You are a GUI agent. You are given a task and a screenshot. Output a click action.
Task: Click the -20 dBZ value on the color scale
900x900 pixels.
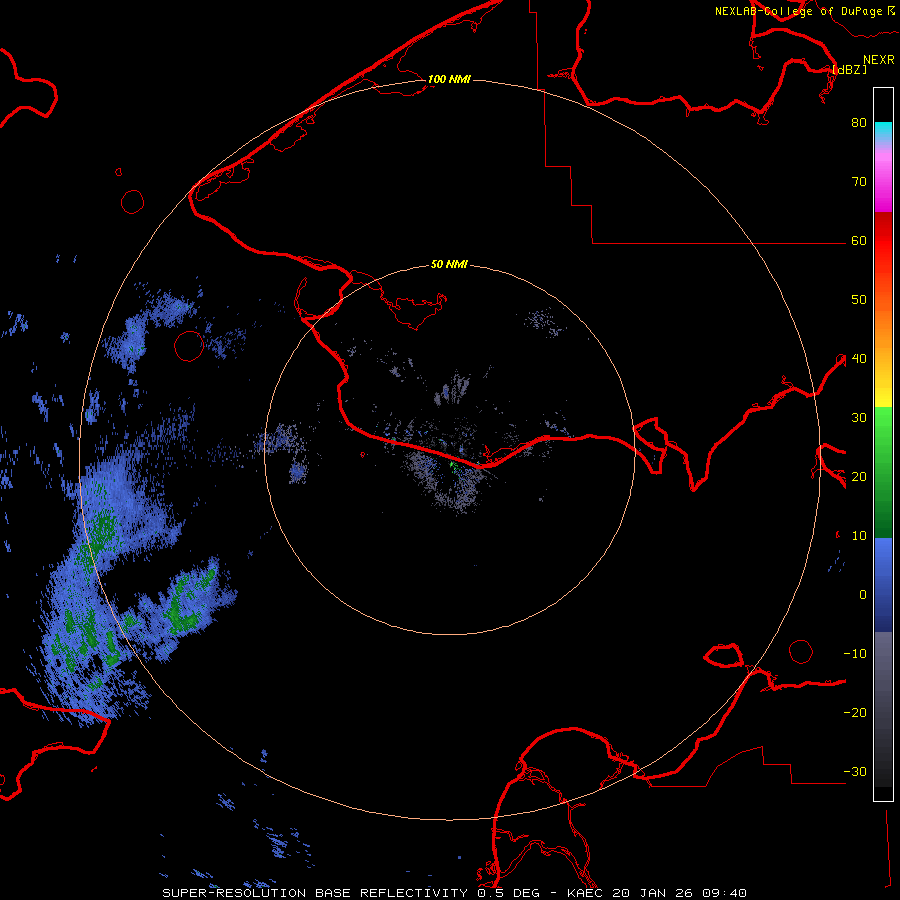(x=855, y=713)
